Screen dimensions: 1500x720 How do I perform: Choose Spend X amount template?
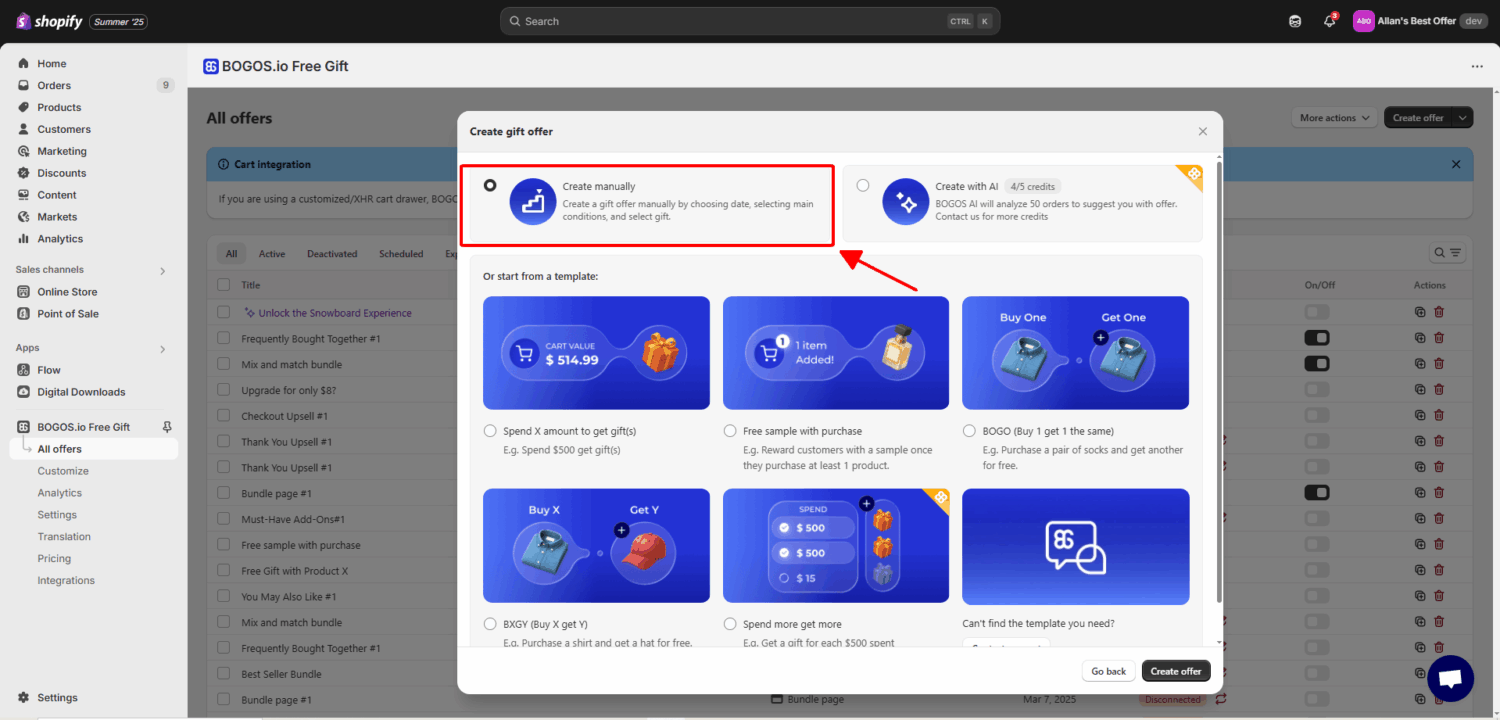490,431
